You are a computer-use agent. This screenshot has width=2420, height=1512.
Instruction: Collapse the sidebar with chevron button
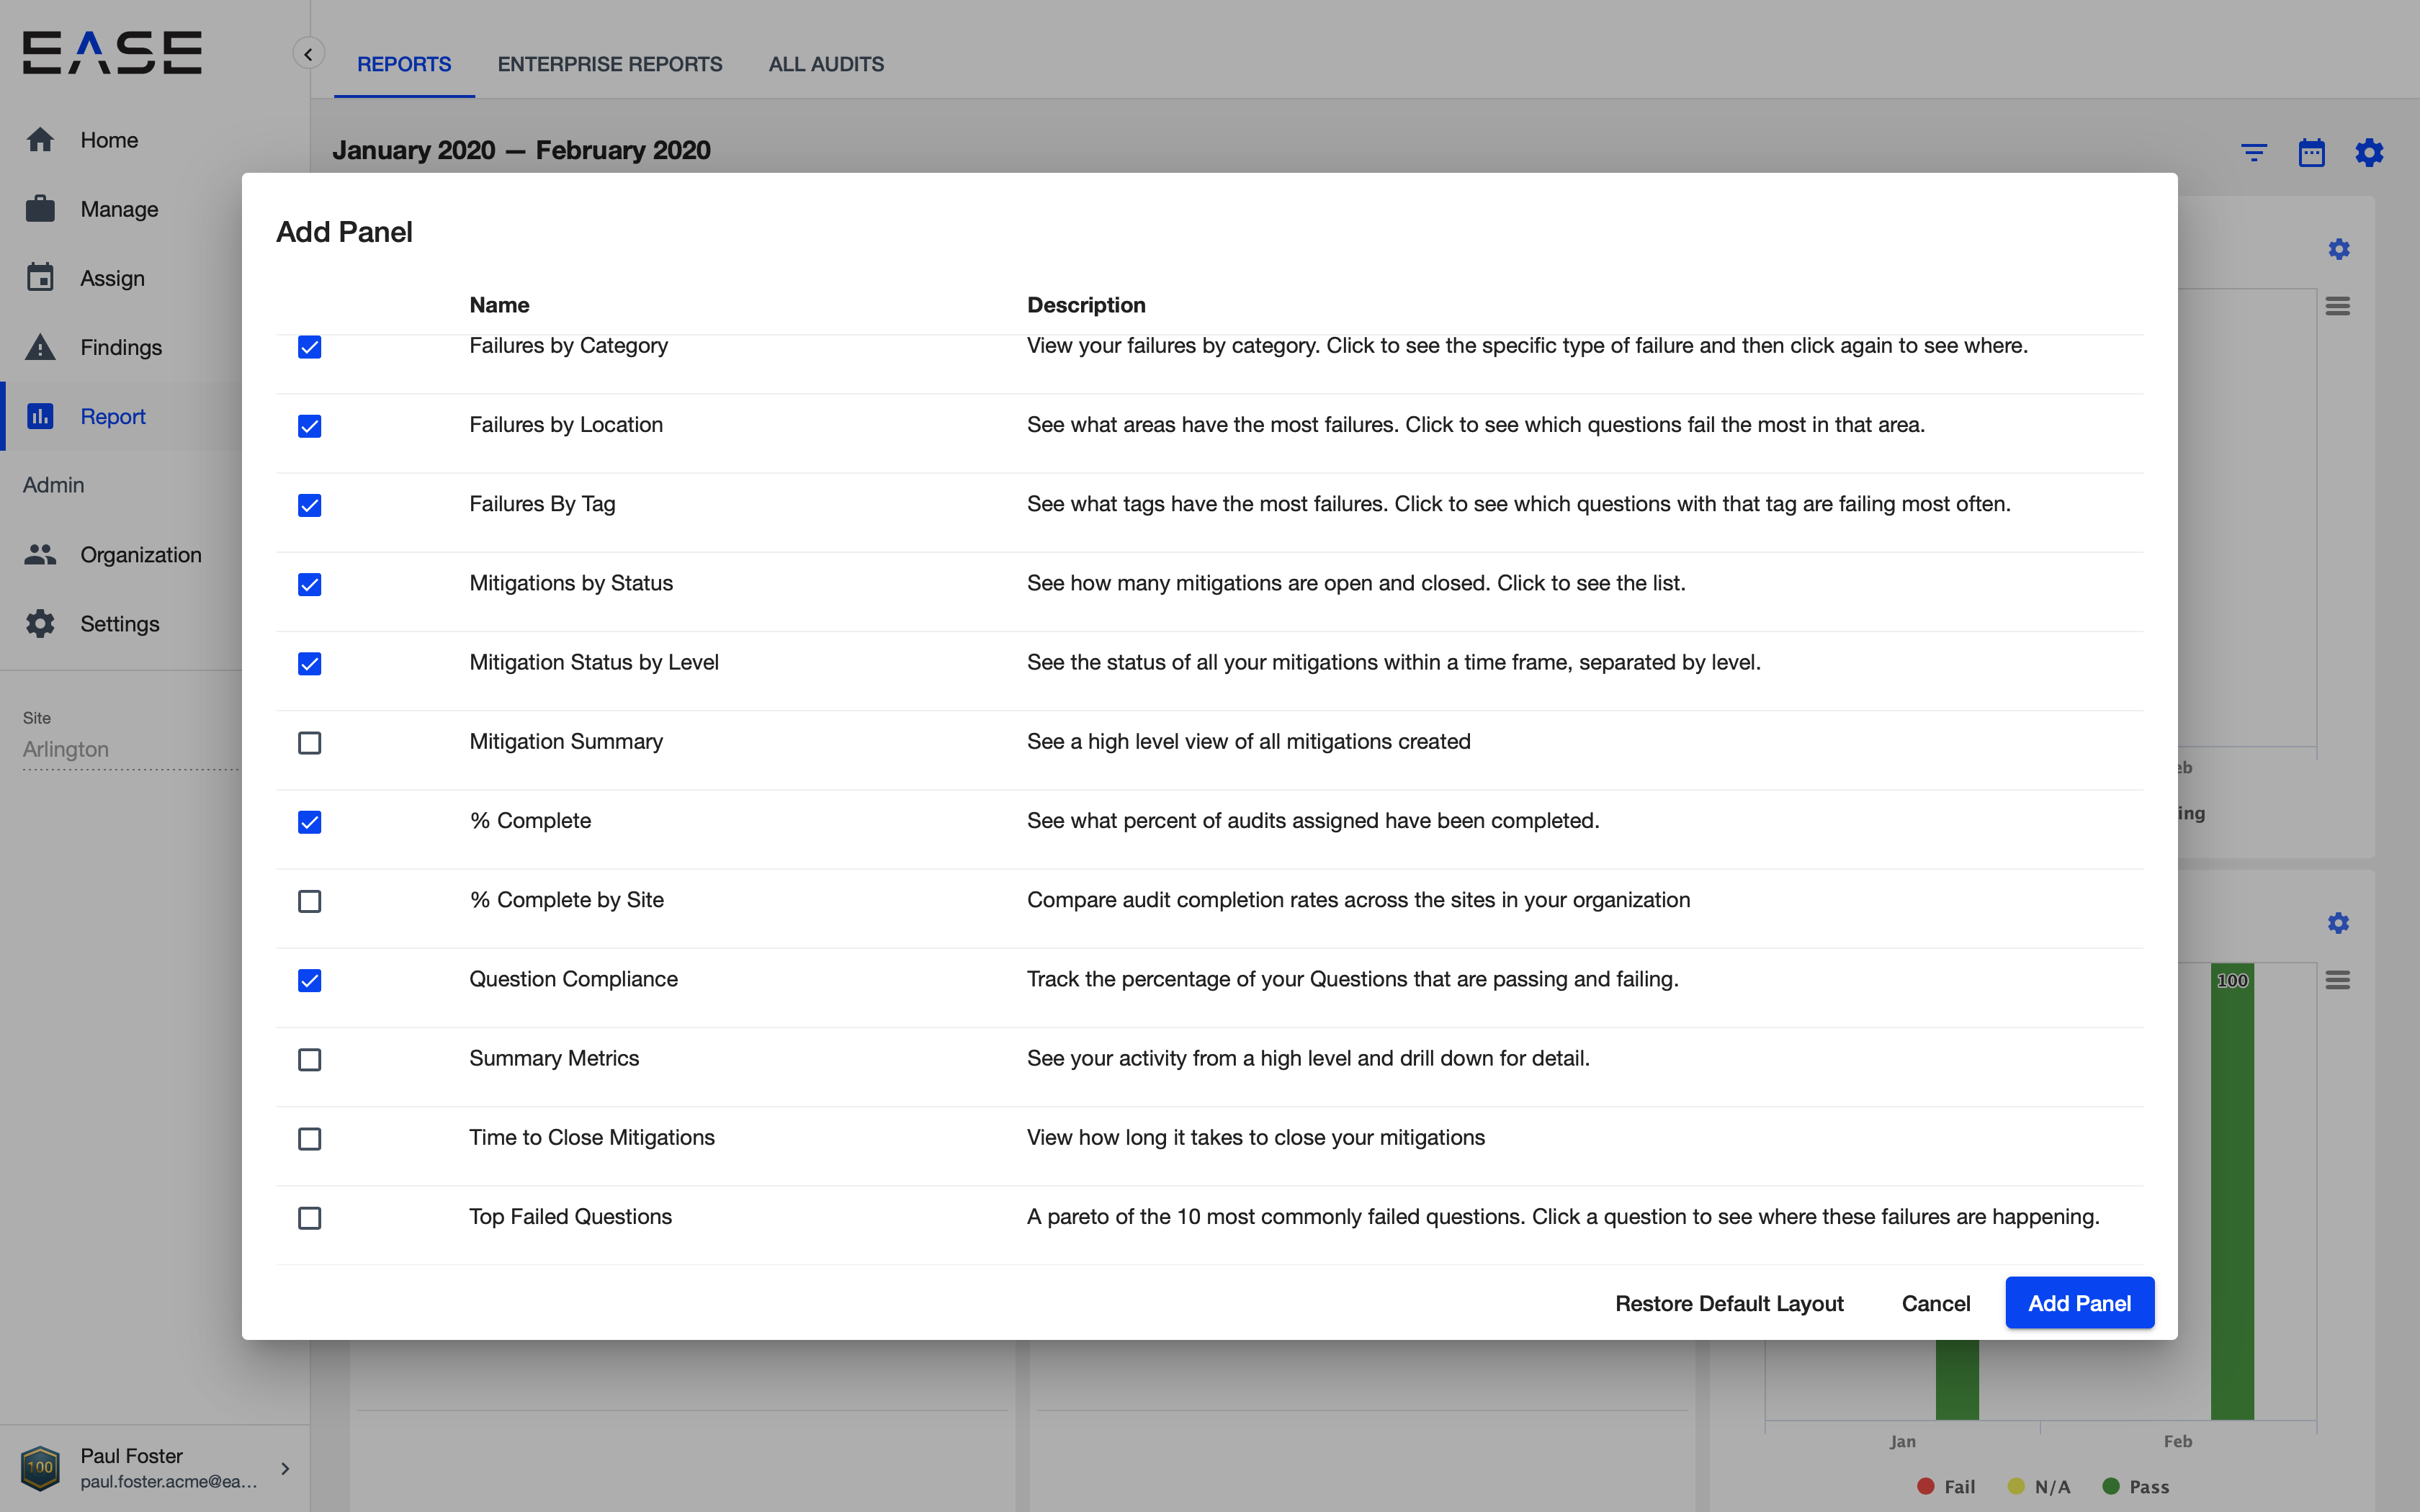(308, 54)
